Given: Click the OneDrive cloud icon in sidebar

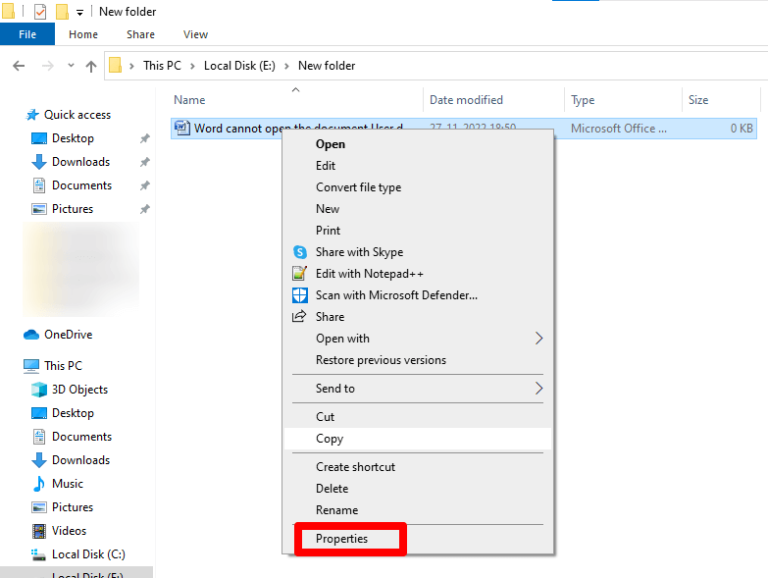Looking at the screenshot, I should point(31,335).
